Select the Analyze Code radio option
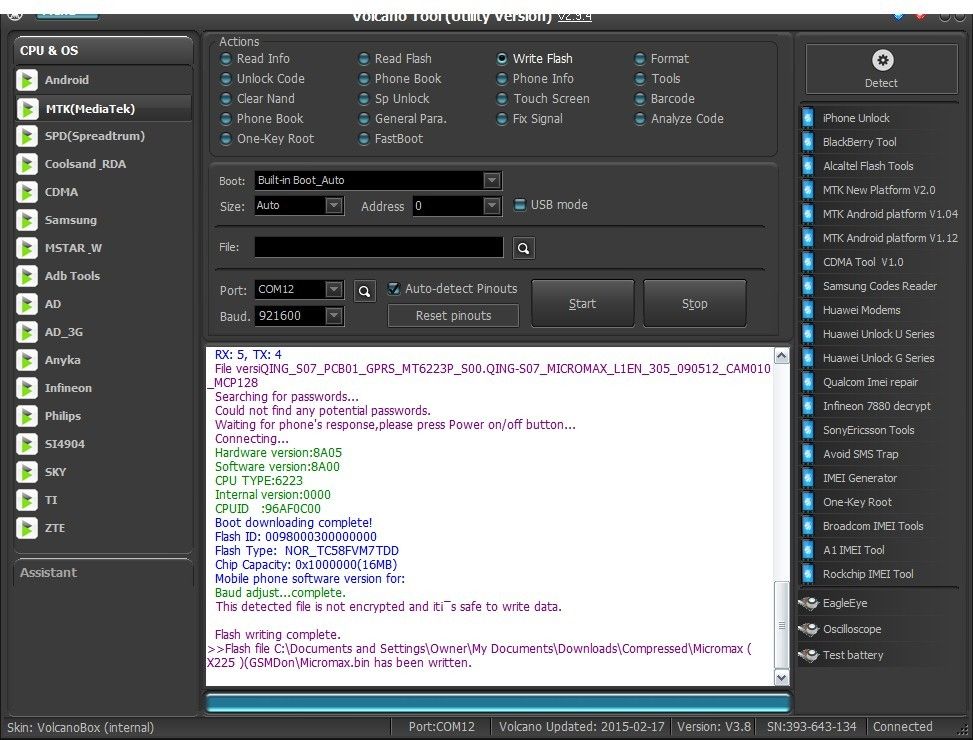 click(640, 118)
